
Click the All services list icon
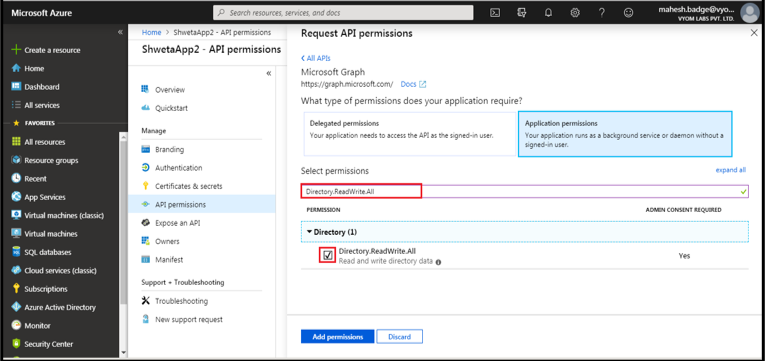click(x=16, y=105)
